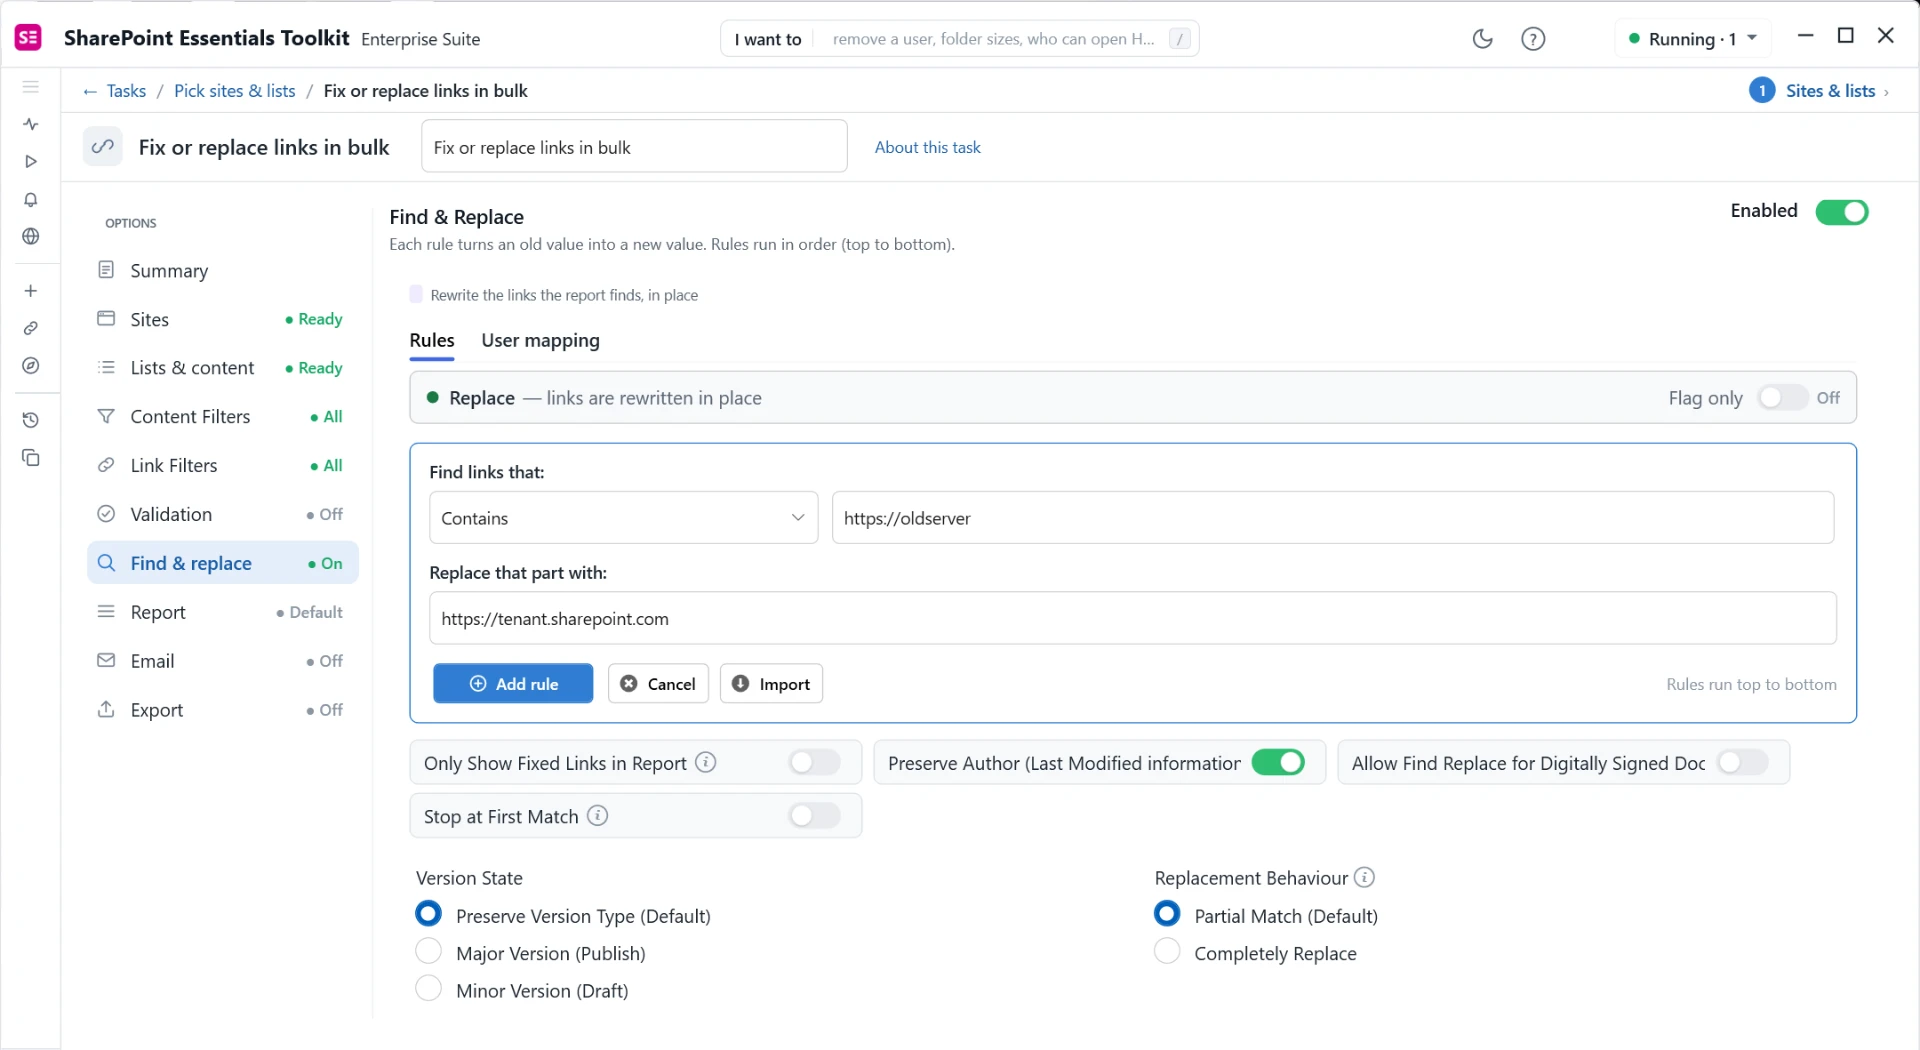
Task: Open the About this task link
Action: 927,147
